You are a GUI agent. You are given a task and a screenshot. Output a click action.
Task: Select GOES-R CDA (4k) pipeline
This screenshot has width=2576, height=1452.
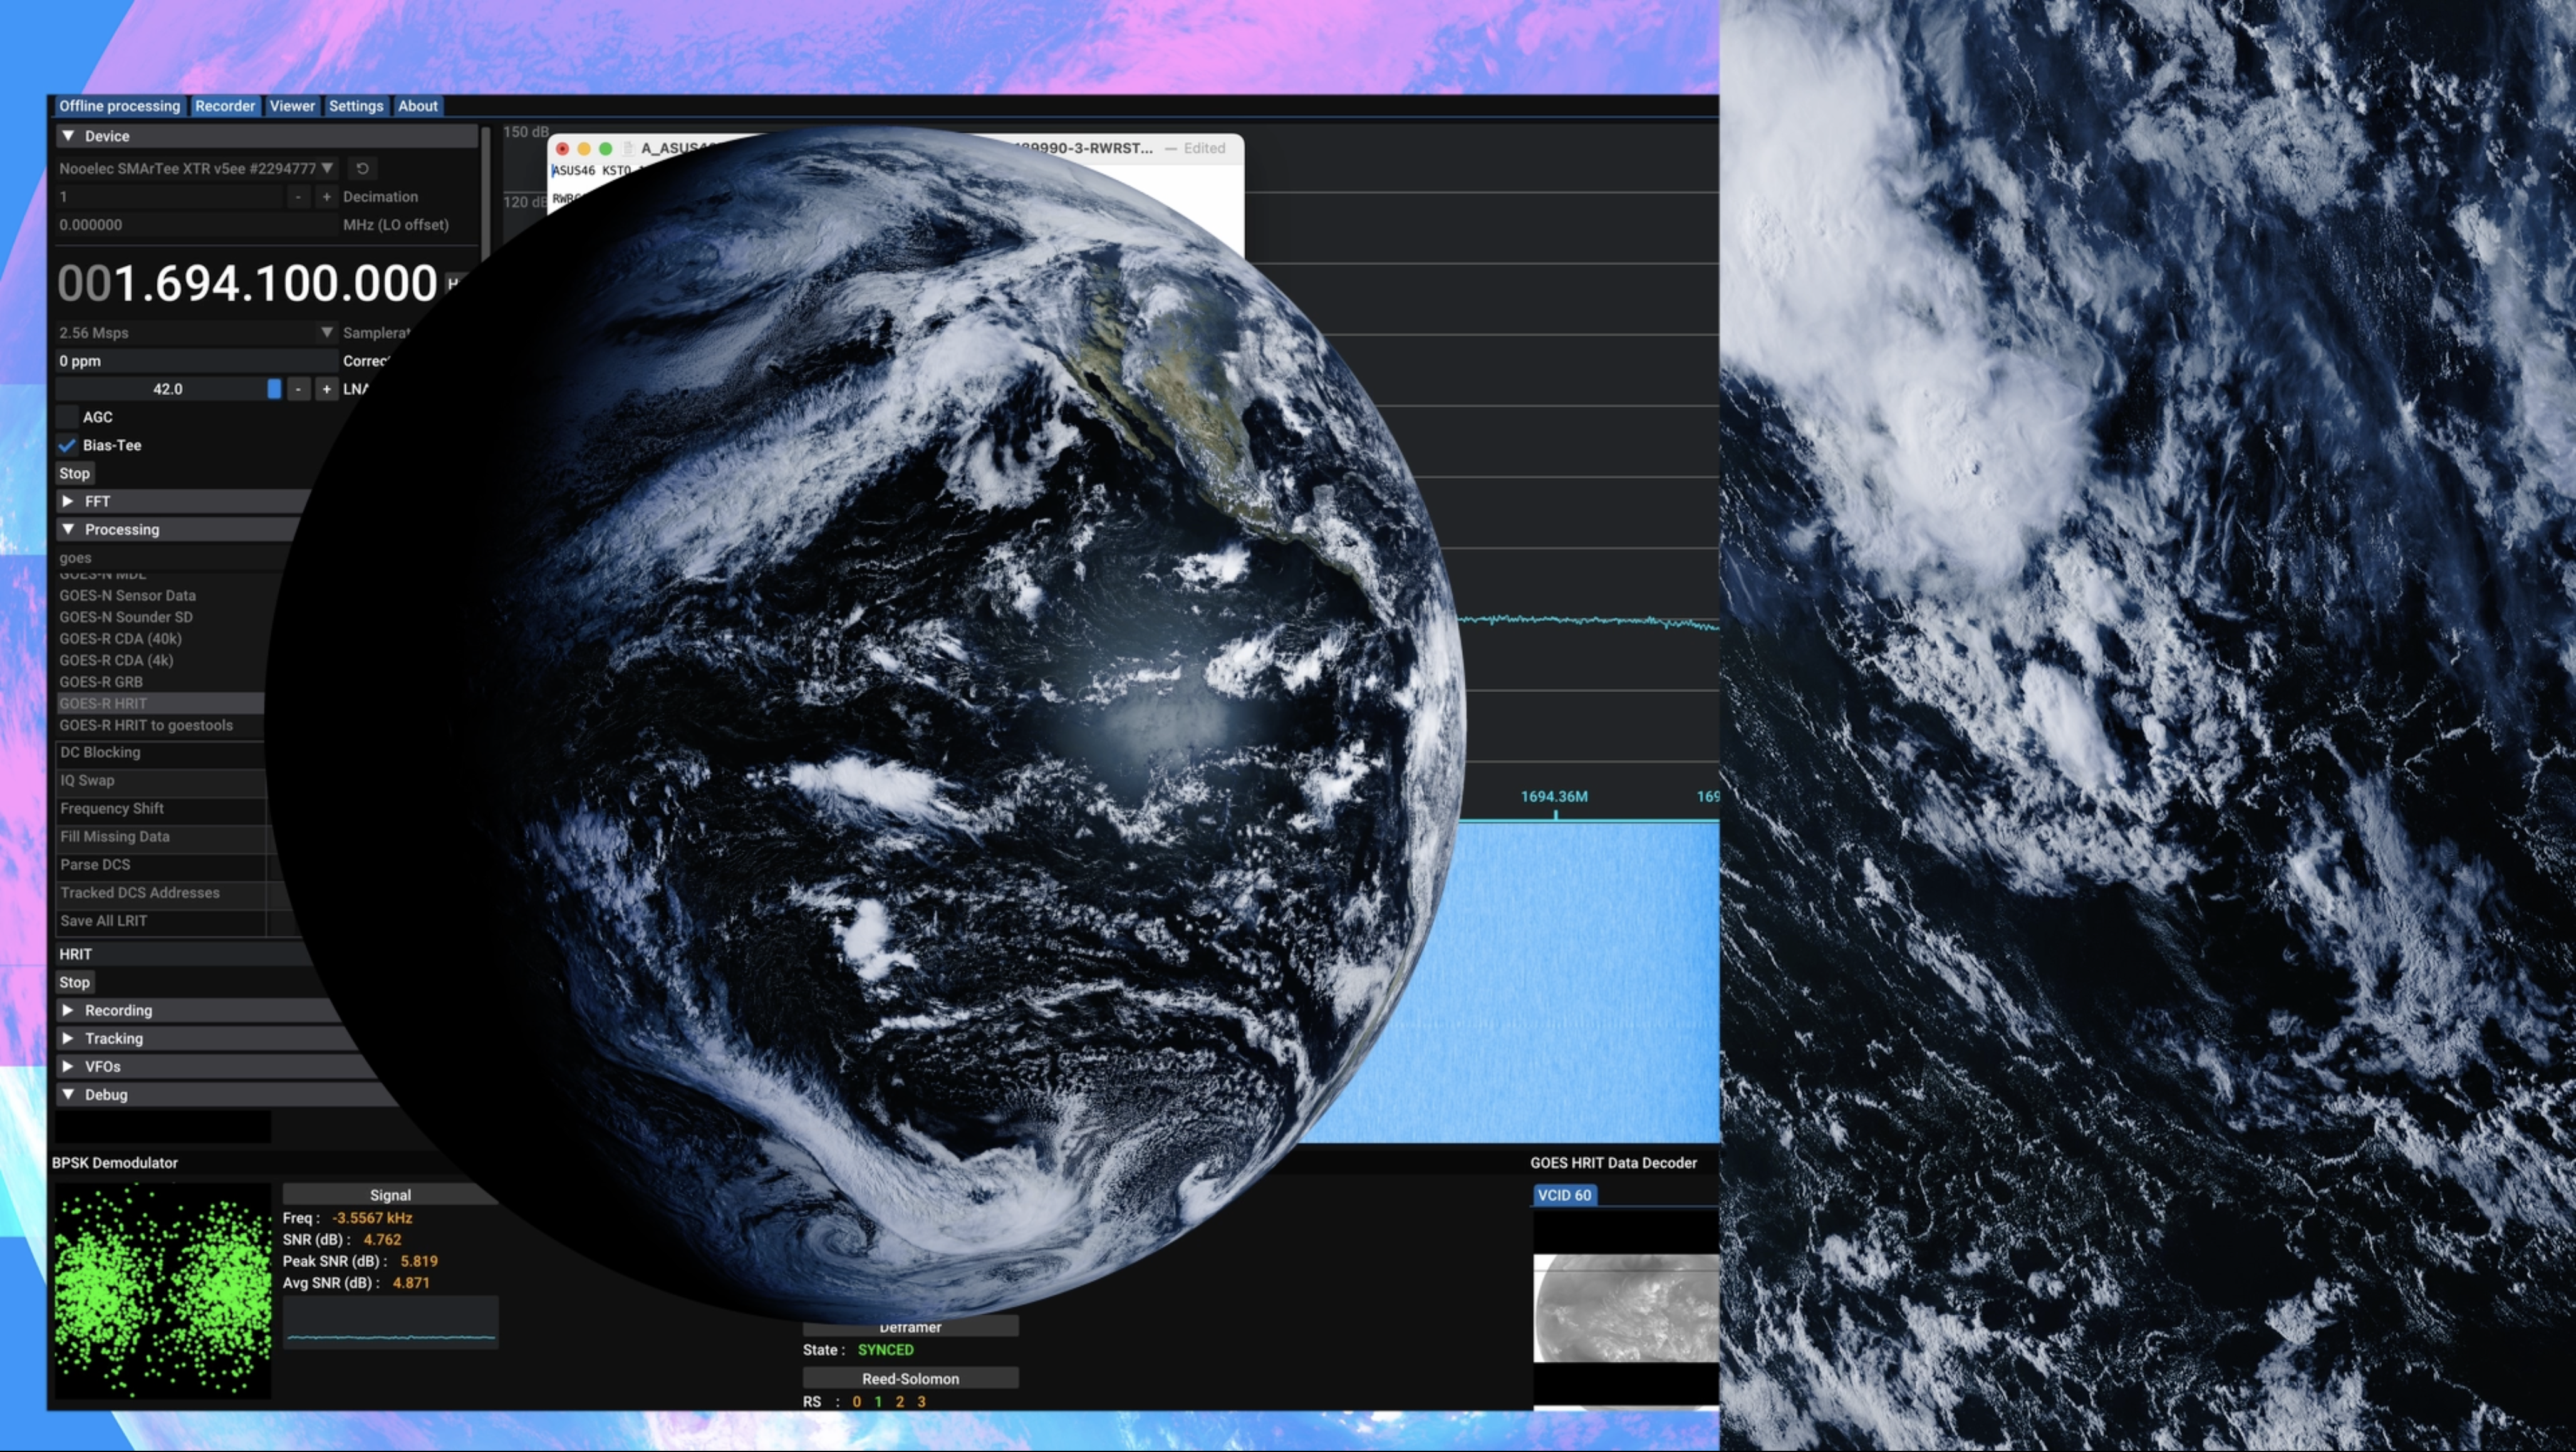click(x=116, y=661)
